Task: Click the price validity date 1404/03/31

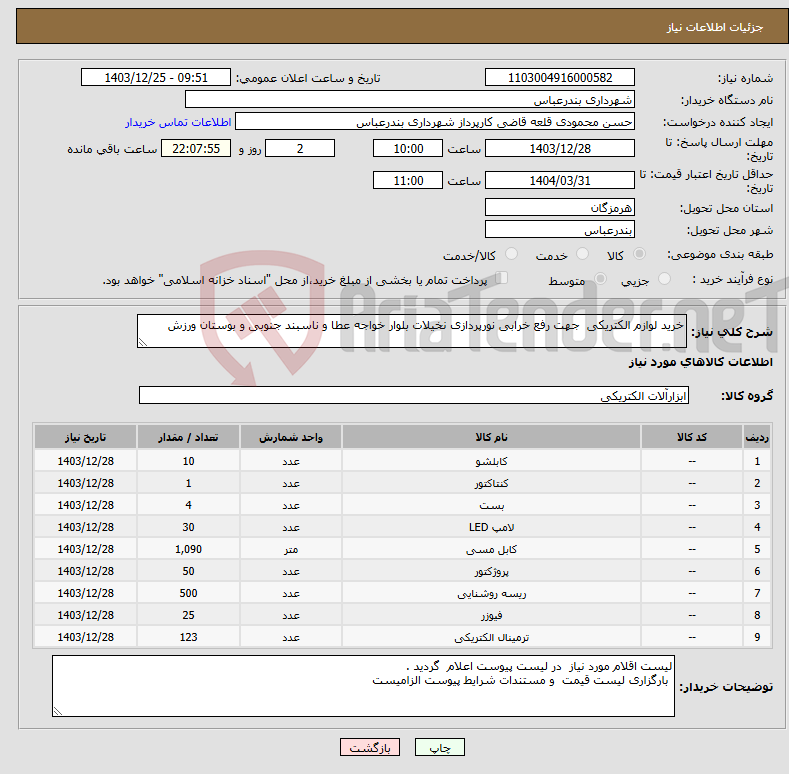Action: pyautogui.click(x=560, y=180)
